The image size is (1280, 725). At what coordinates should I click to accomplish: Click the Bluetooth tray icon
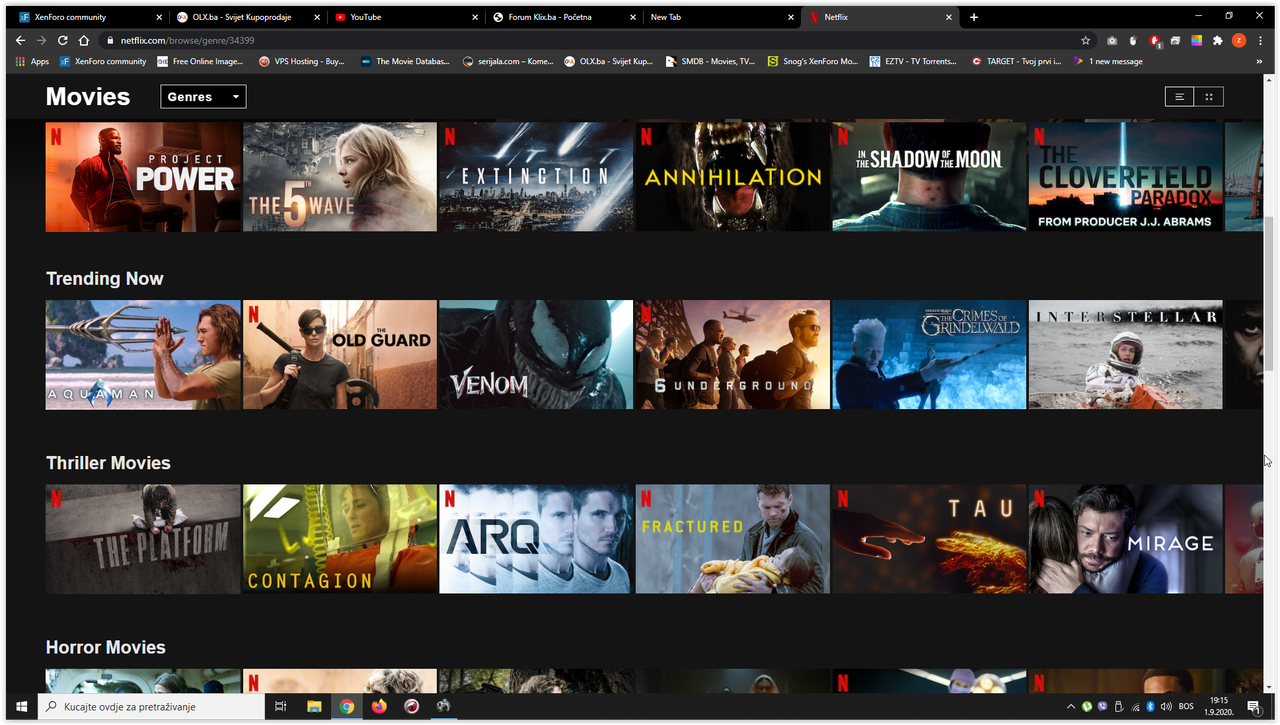click(x=1150, y=707)
